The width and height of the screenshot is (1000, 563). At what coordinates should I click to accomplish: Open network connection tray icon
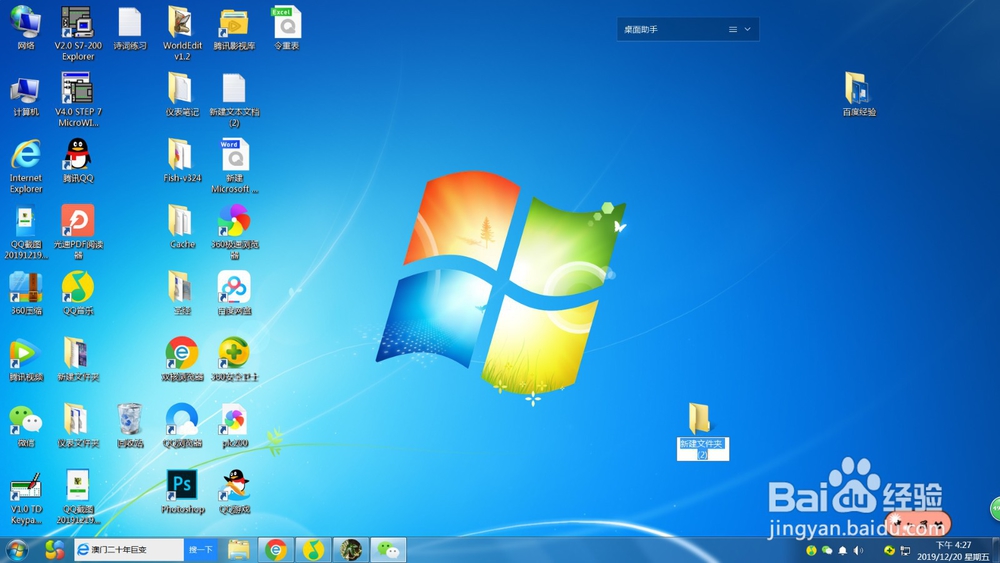(905, 550)
